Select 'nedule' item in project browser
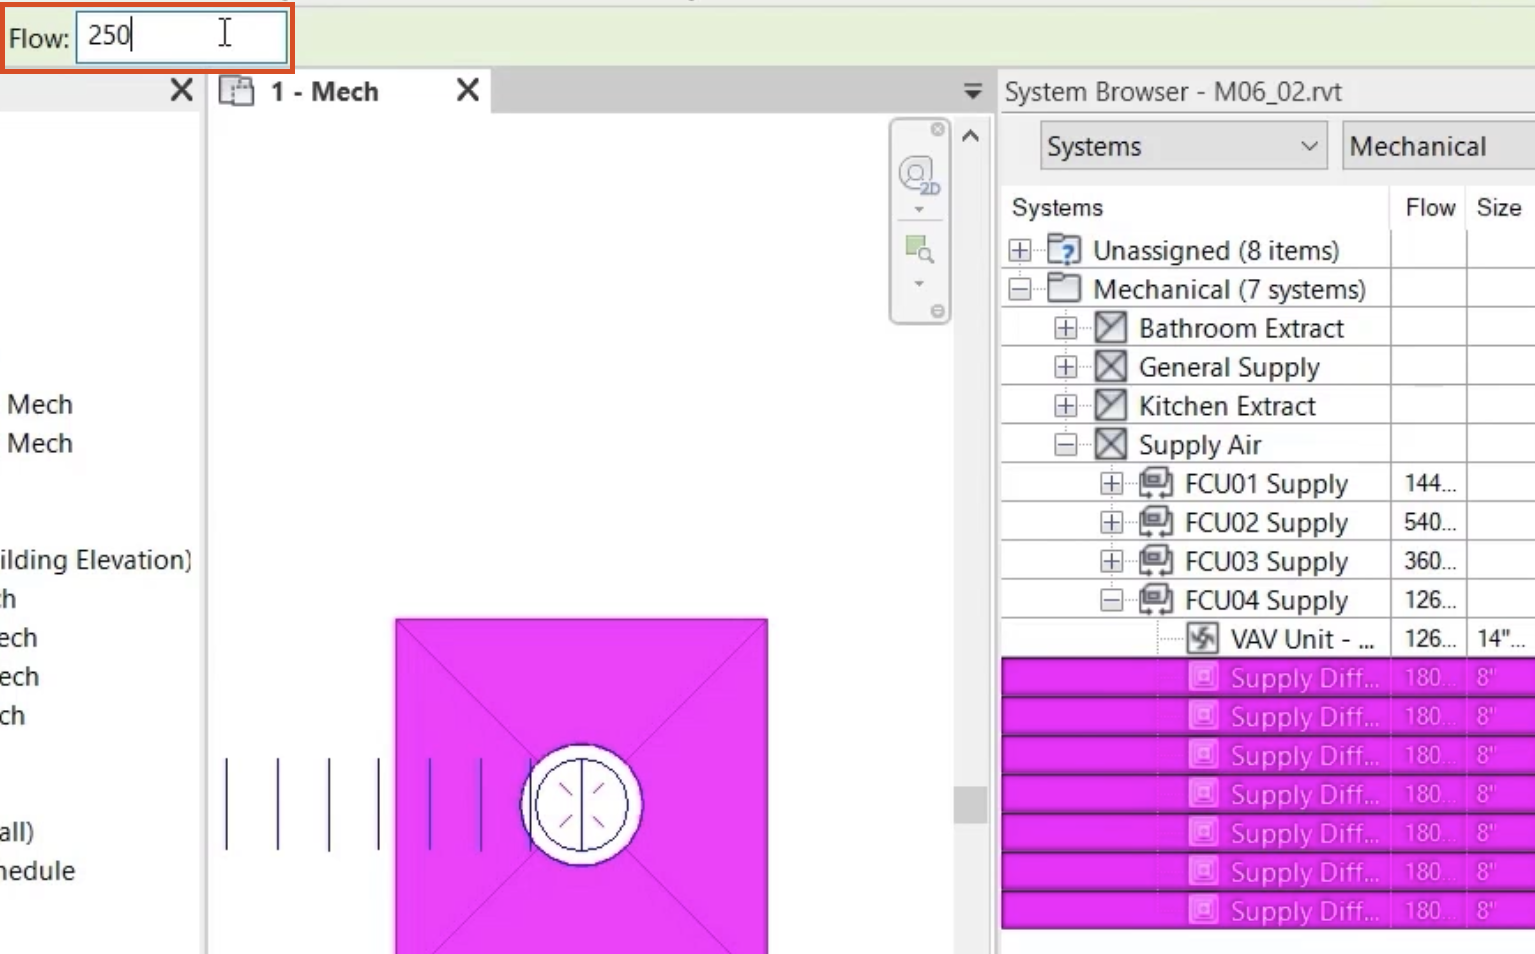 coord(37,871)
